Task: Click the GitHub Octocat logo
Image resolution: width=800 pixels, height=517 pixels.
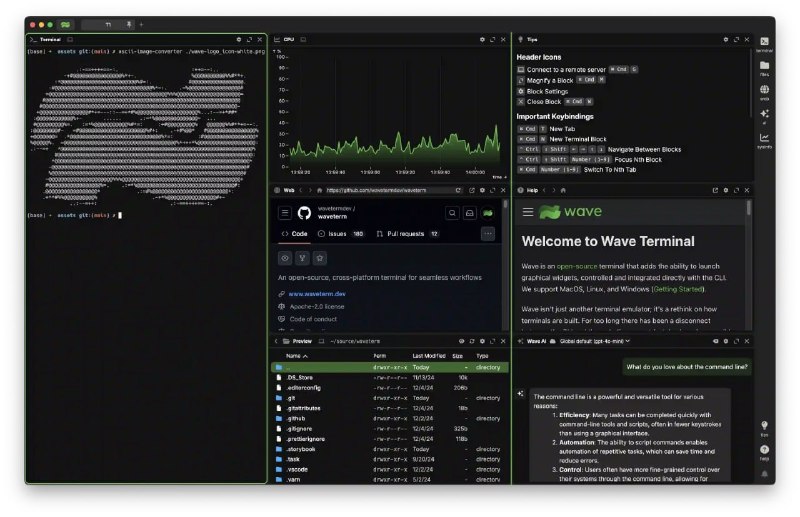Action: (x=305, y=213)
